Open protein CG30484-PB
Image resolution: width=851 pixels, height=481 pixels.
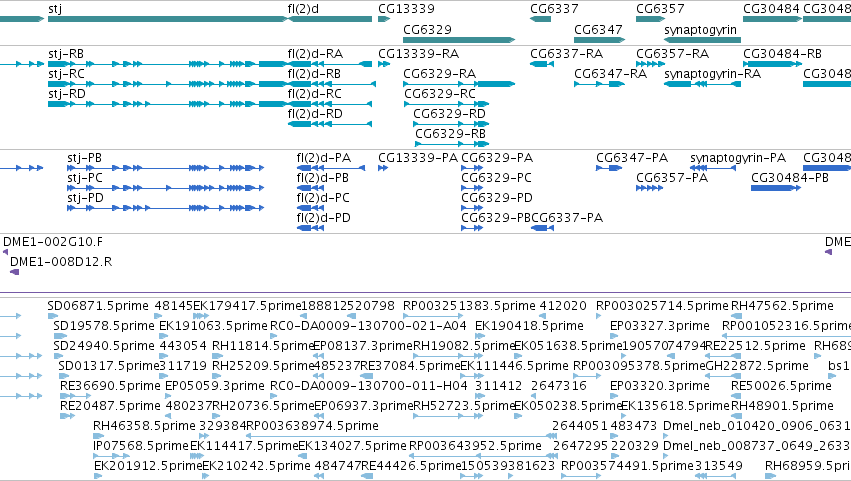(x=790, y=178)
